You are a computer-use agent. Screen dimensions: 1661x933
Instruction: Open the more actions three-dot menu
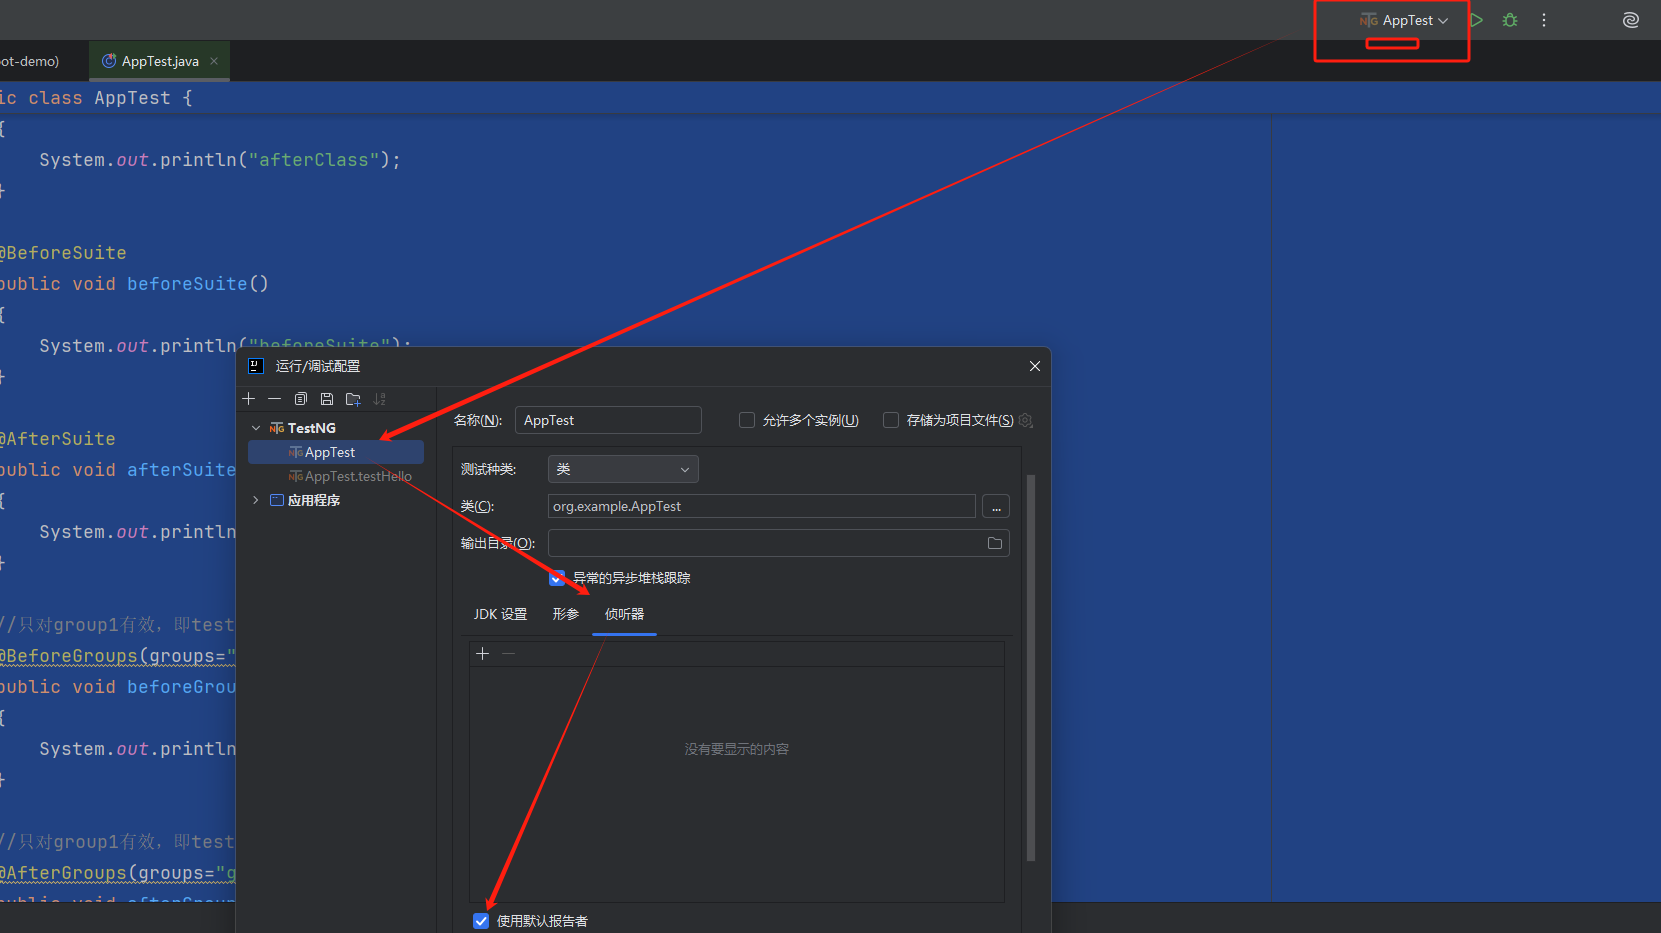click(x=1544, y=20)
